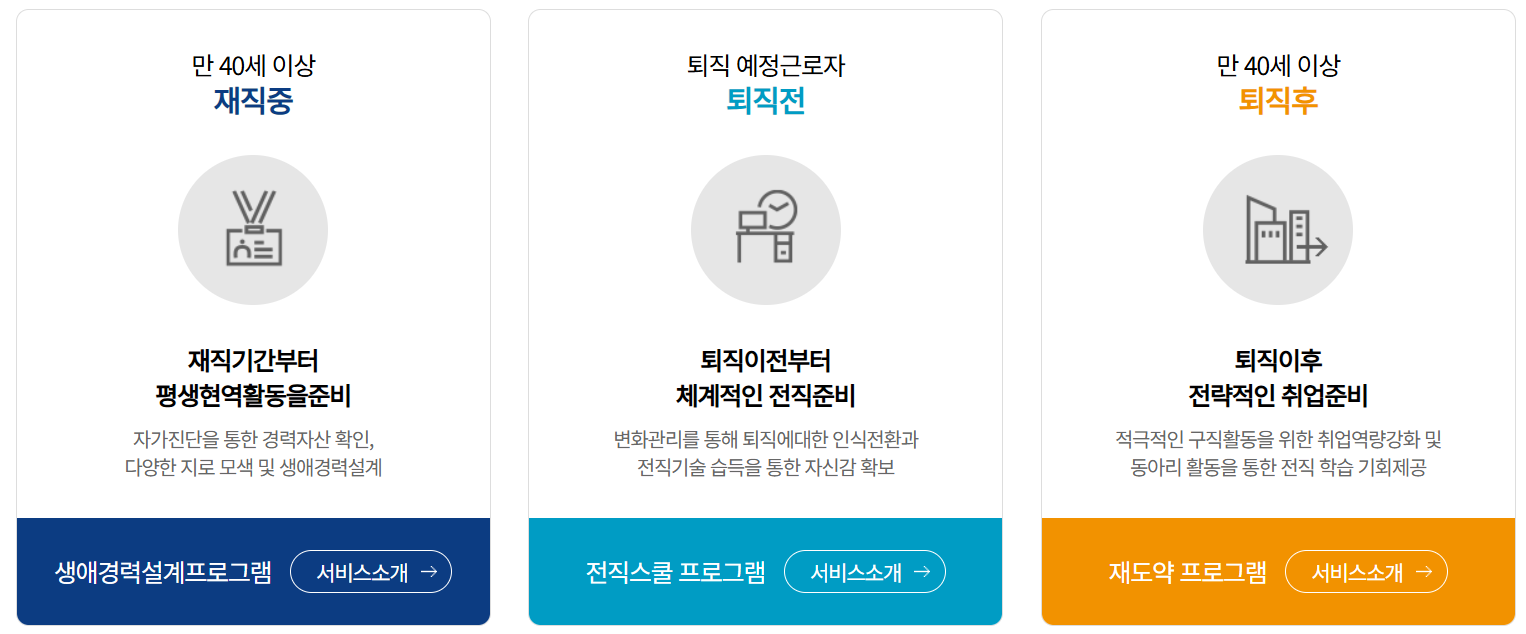Select the 퇴직전 heading
The height and width of the screenshot is (634, 1526).
[x=765, y=101]
